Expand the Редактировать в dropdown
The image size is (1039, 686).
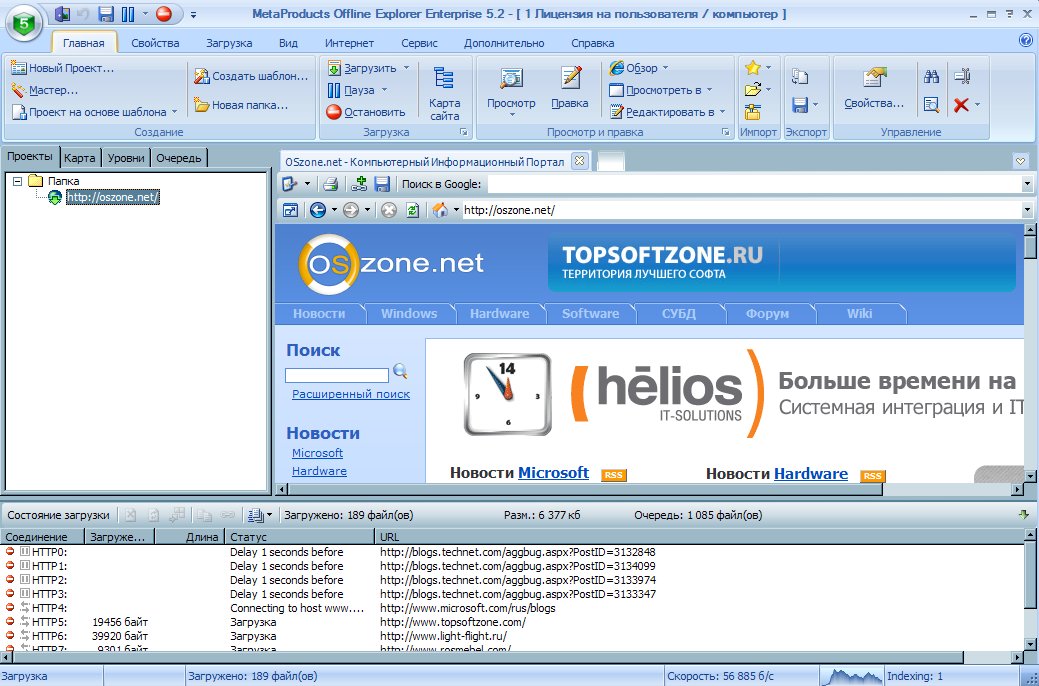(x=722, y=111)
